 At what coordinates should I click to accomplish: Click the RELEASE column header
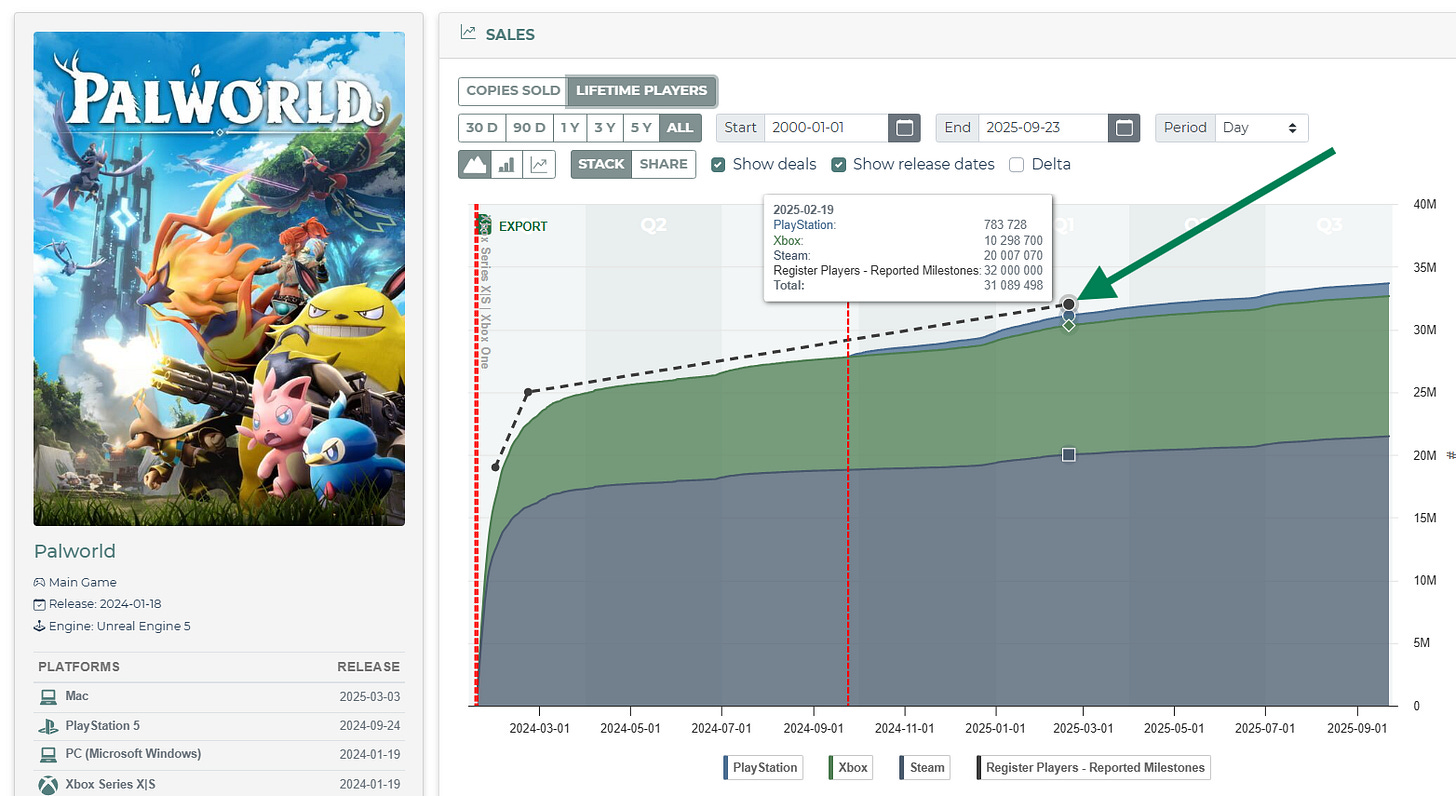tap(368, 667)
